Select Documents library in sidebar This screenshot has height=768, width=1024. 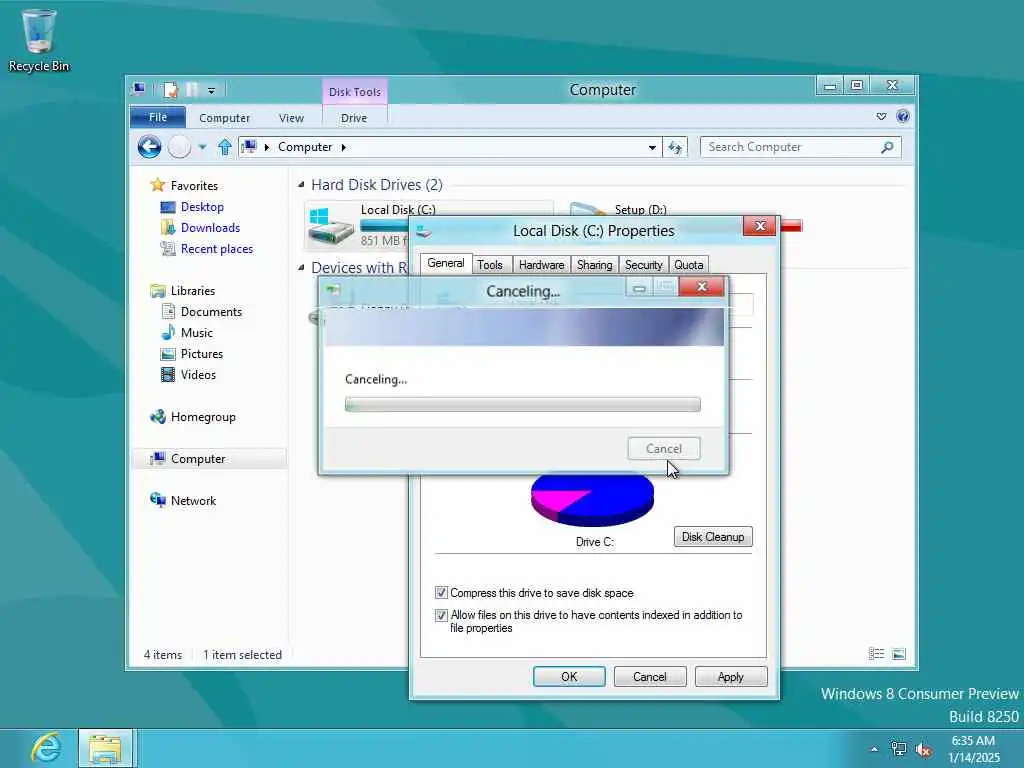(211, 312)
